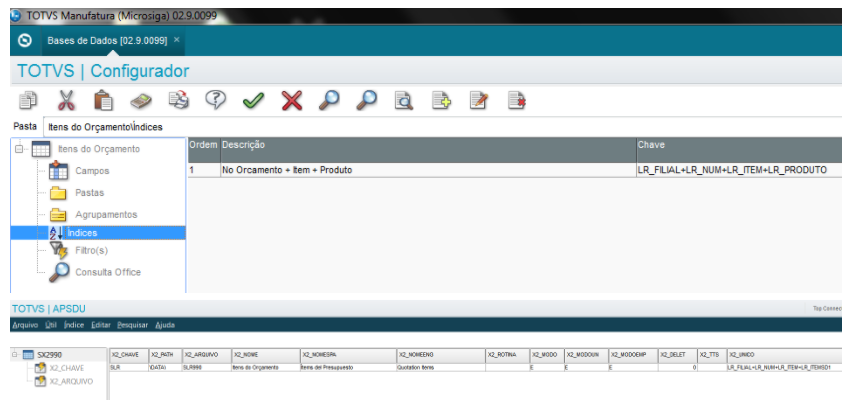
Task: Collapse the Itens do Orçamento tree node
Action: pos(18,149)
